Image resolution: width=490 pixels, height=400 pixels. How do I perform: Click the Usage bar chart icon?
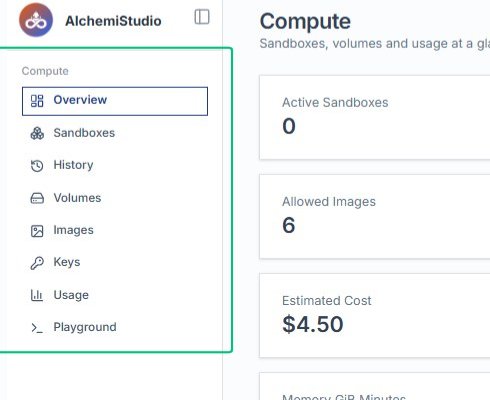37,295
